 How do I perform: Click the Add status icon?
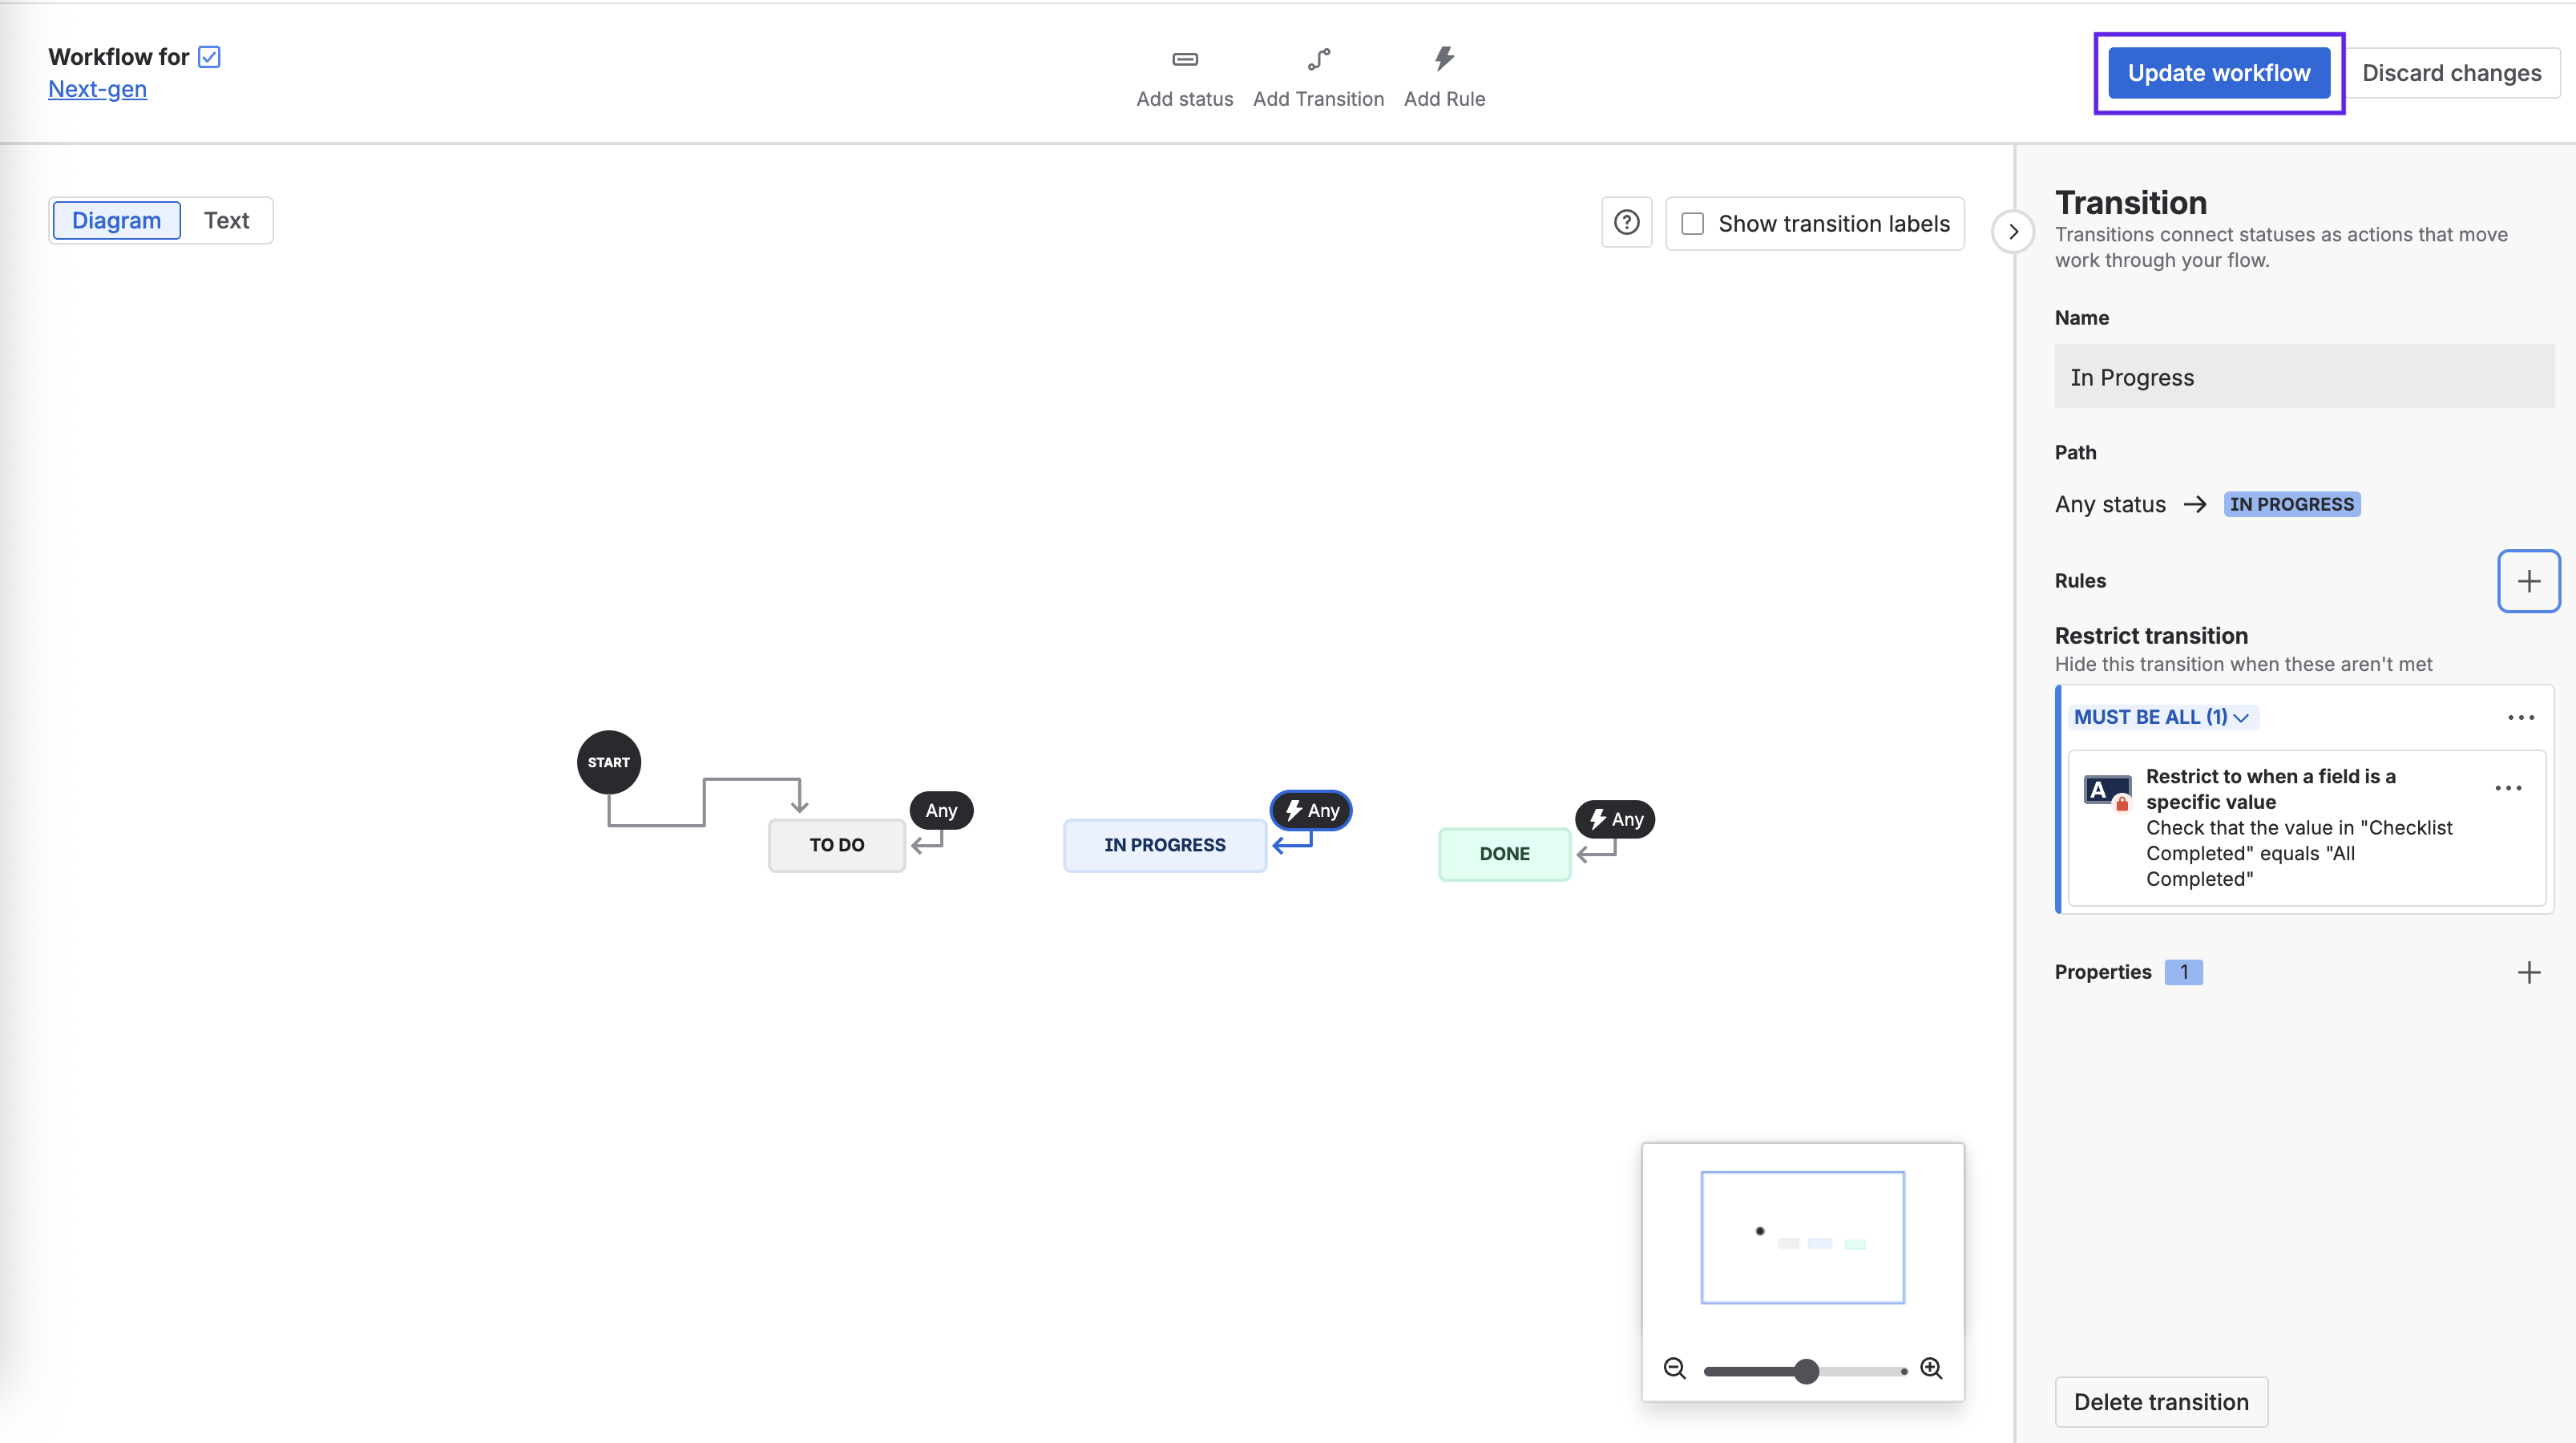tap(1184, 60)
